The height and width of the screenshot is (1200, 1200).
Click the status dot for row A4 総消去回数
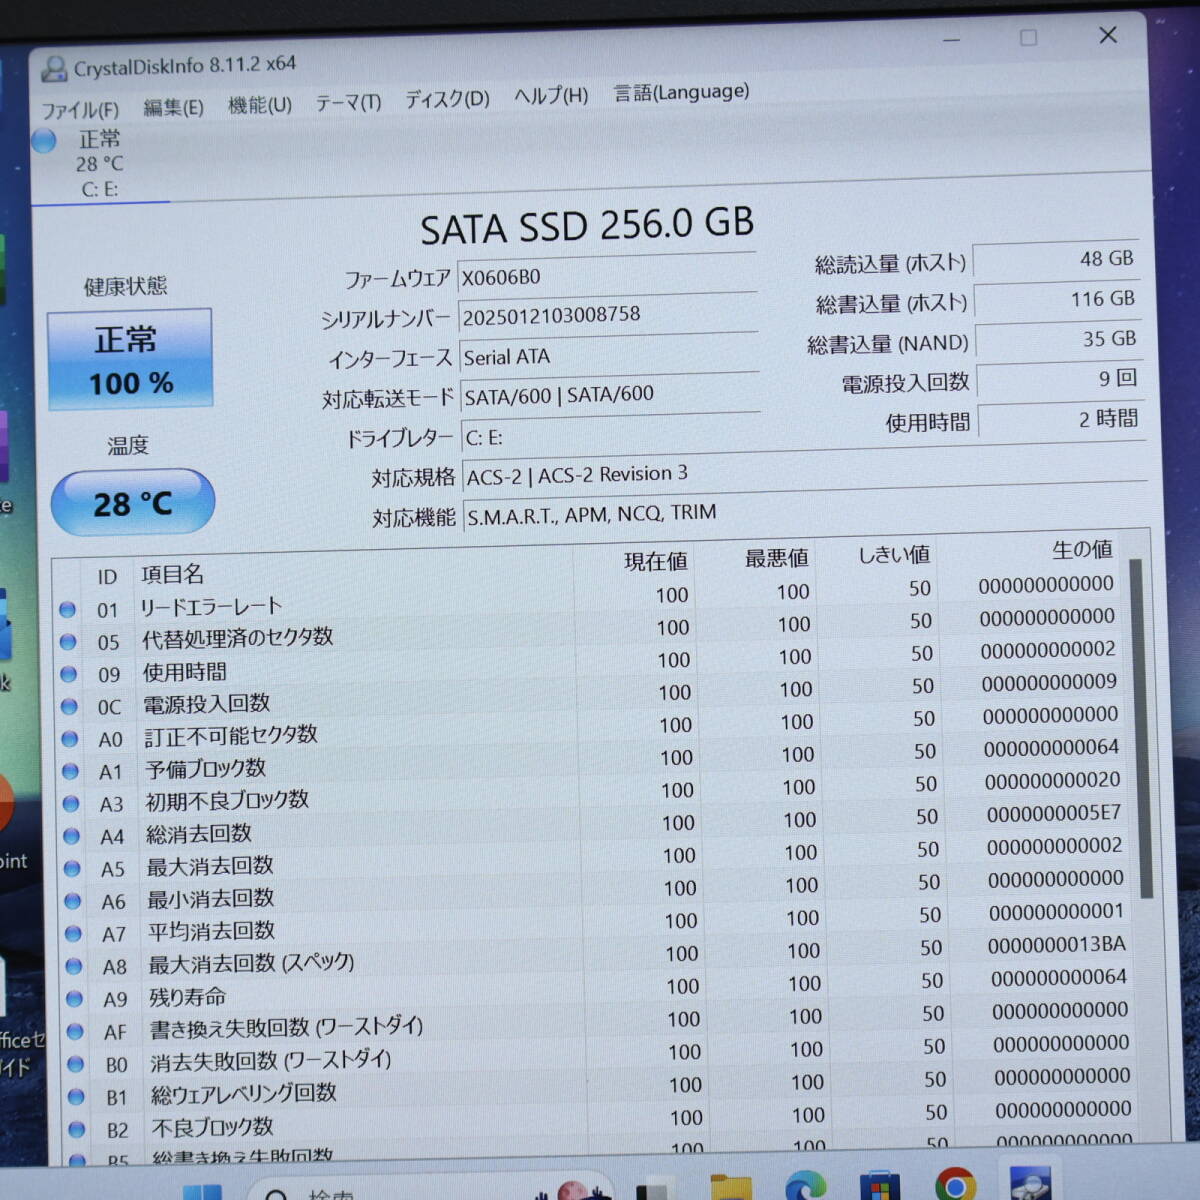[x=71, y=836]
